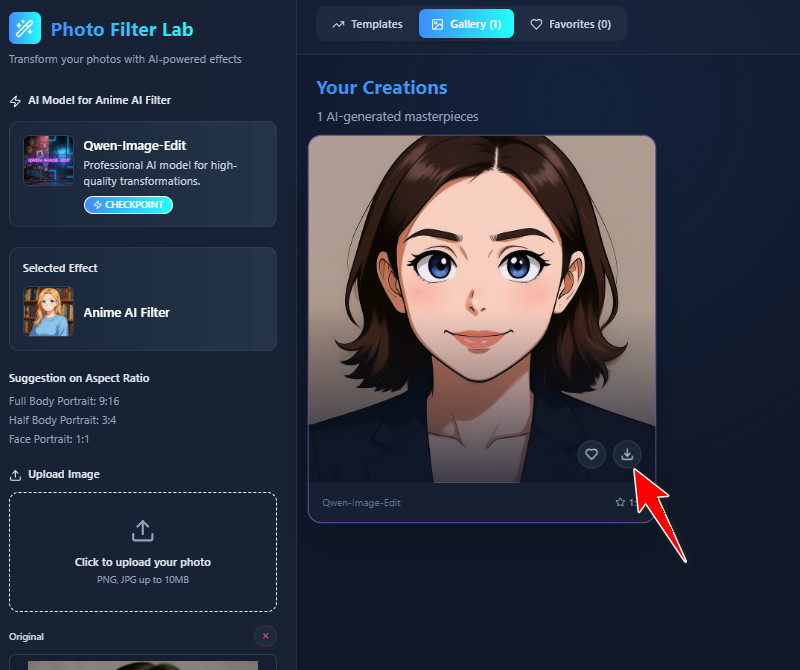Open the generated anime portrait image
The width and height of the screenshot is (800, 670).
[x=482, y=300]
